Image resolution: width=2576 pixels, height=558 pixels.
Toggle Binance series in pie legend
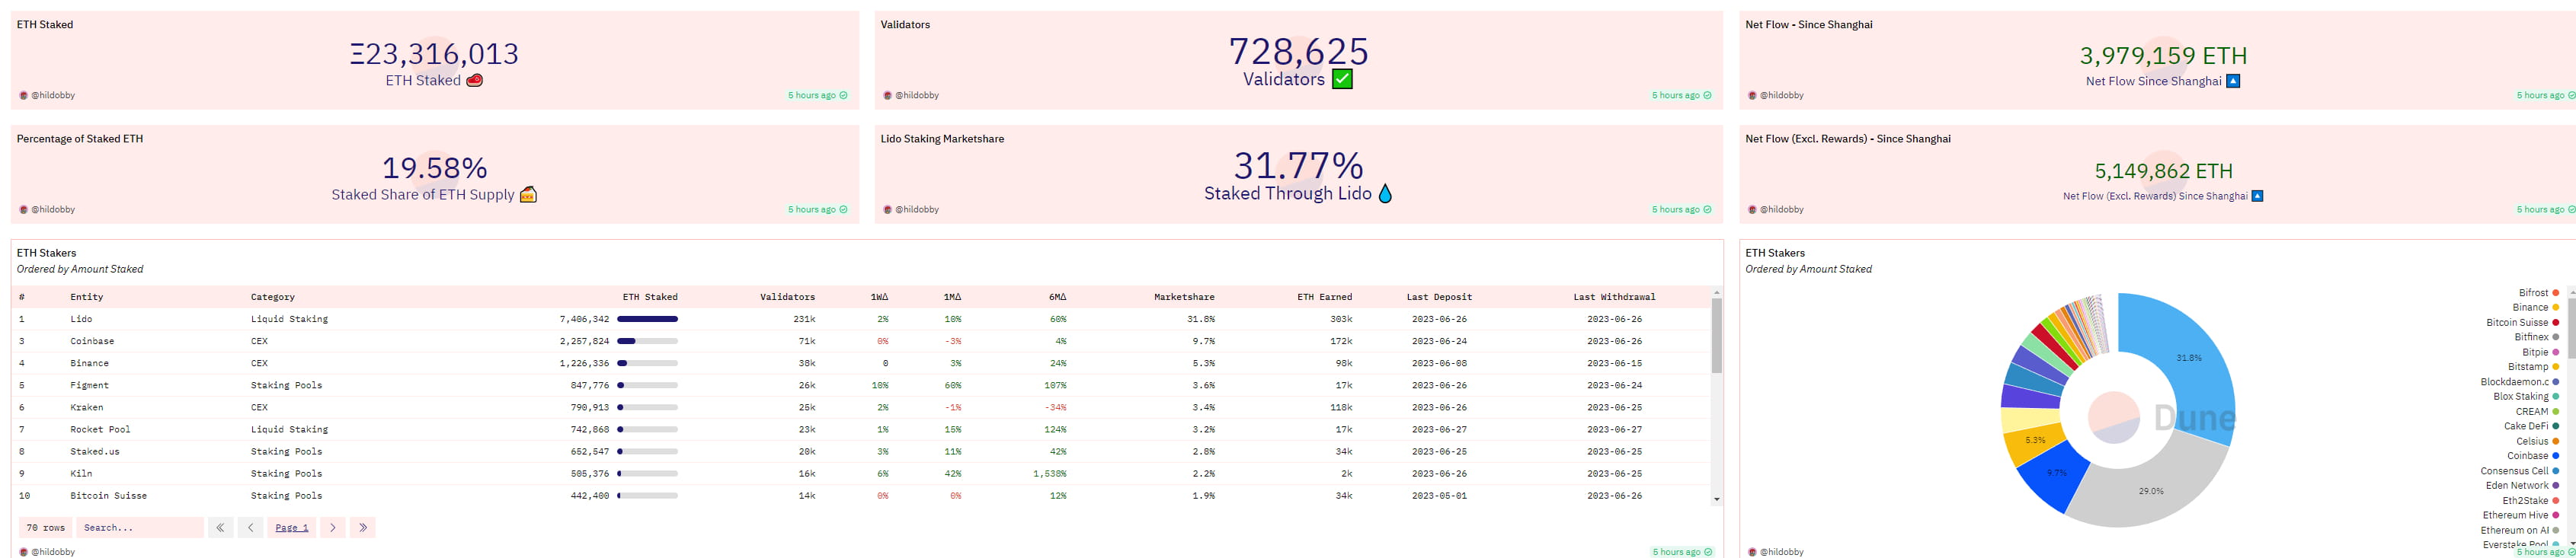[2536, 308]
